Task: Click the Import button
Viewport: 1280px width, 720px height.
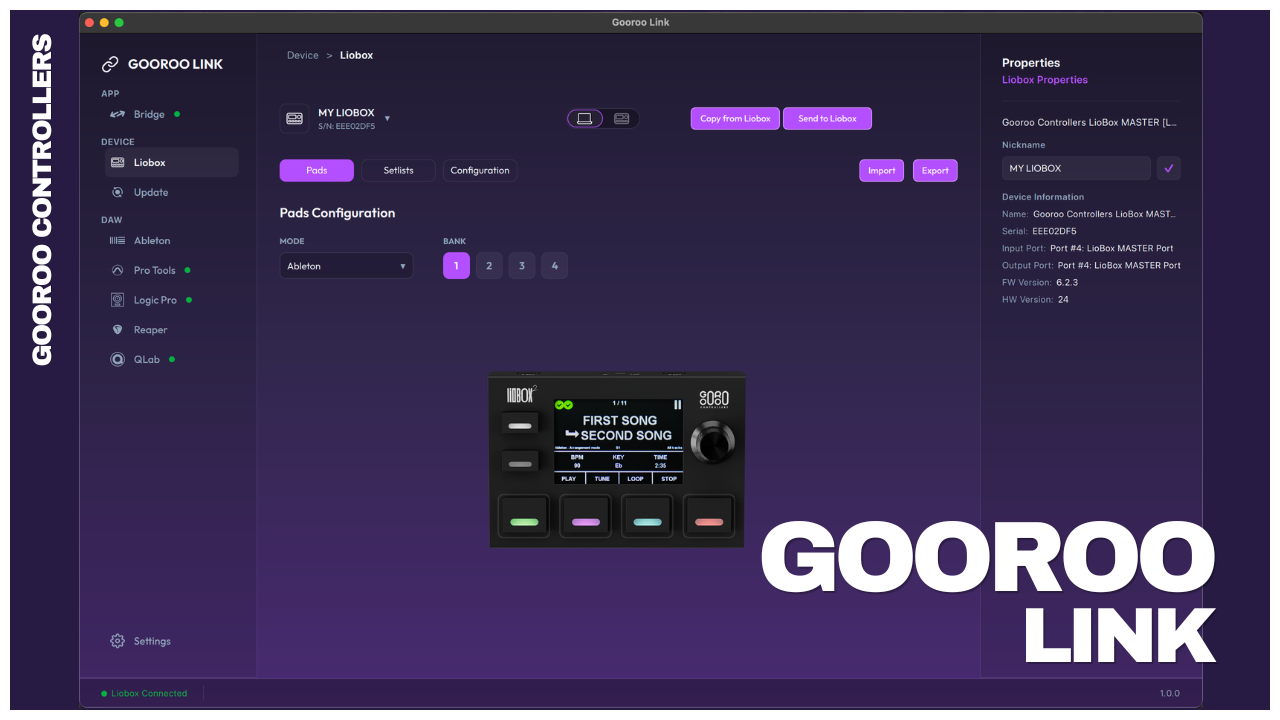Action: pos(882,171)
